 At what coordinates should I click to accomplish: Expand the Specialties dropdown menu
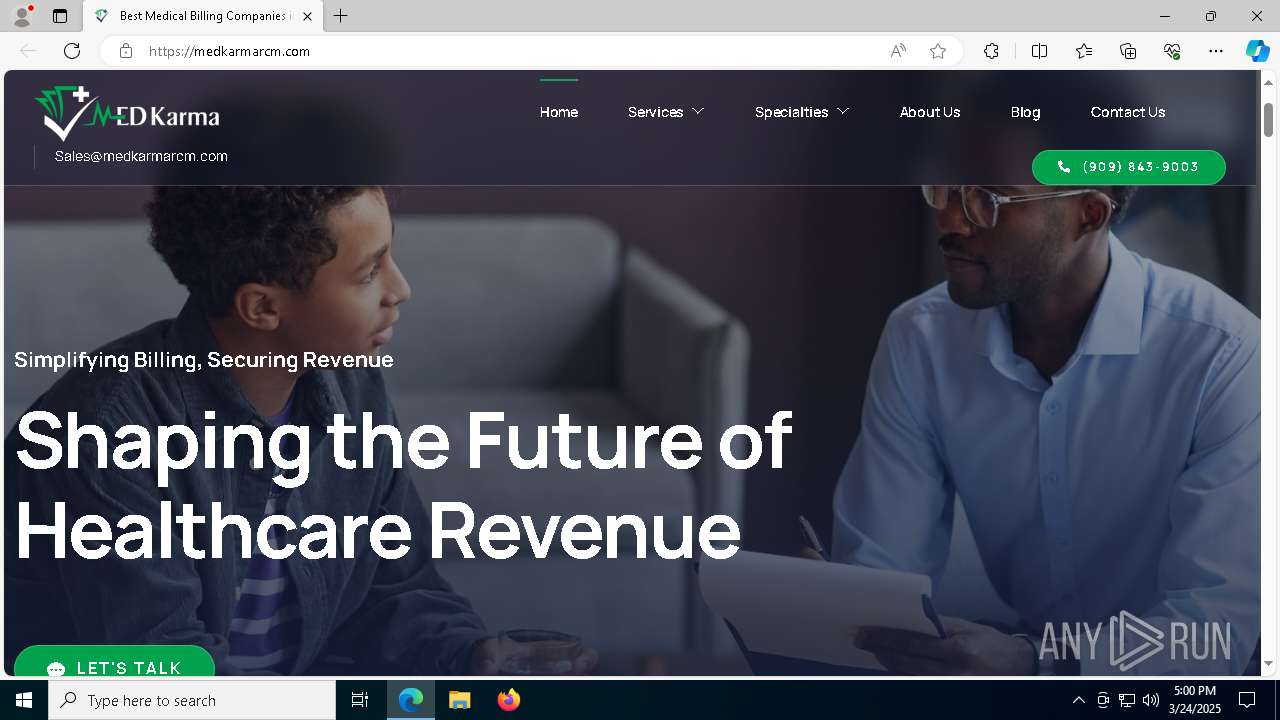tap(802, 112)
